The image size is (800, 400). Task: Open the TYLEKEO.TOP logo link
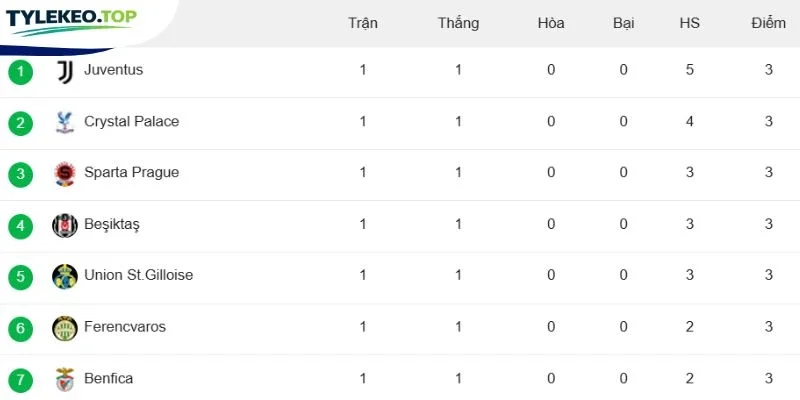(71, 22)
